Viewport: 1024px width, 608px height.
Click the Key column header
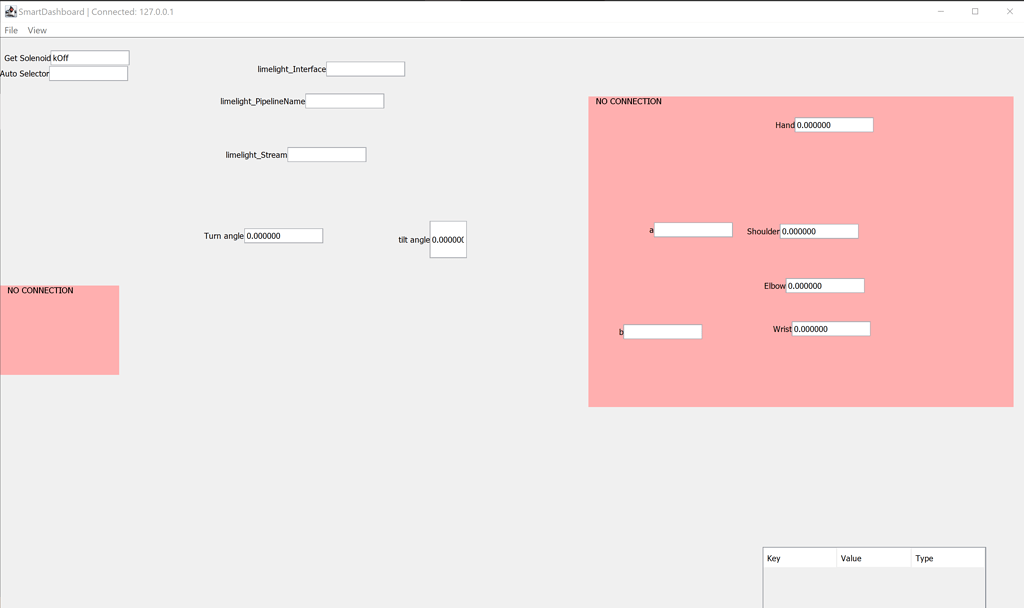tap(799, 558)
